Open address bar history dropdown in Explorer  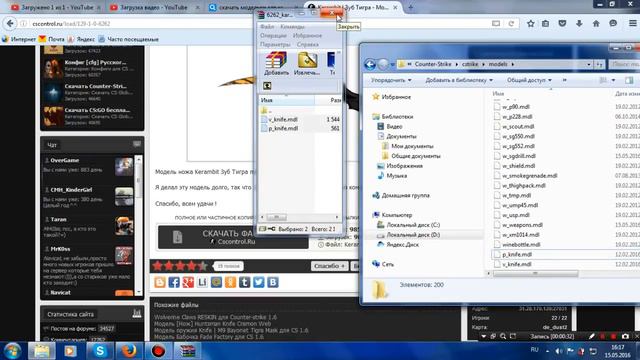click(589, 64)
